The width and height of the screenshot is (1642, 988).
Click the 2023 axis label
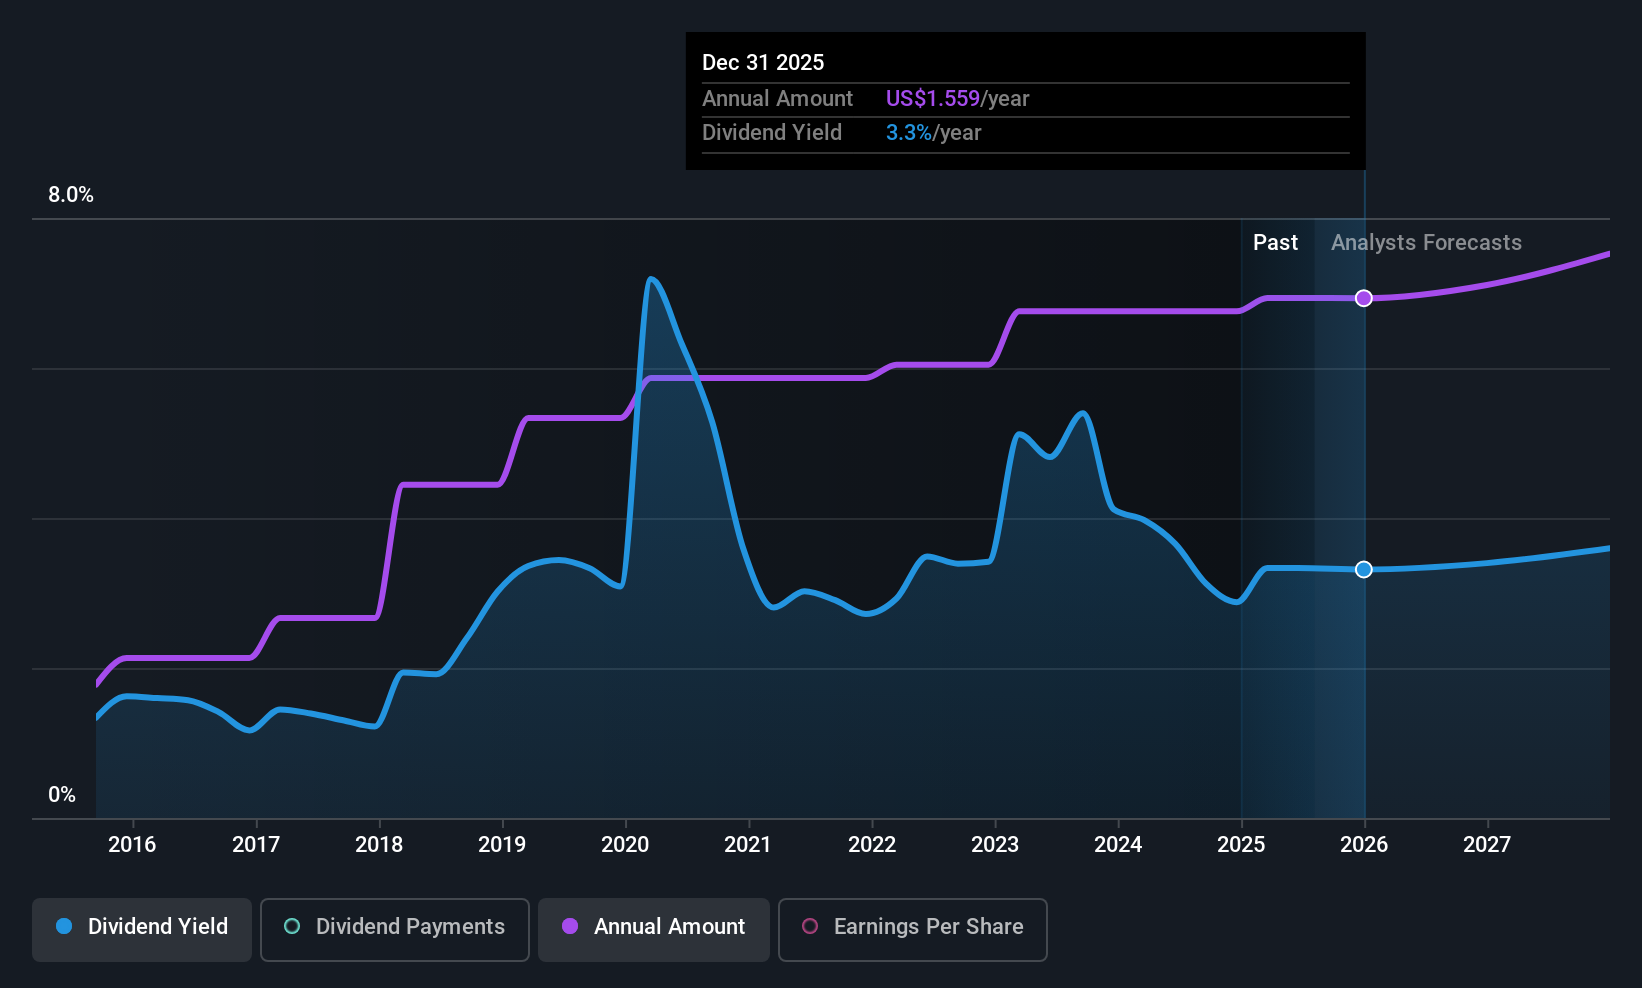[x=995, y=844]
